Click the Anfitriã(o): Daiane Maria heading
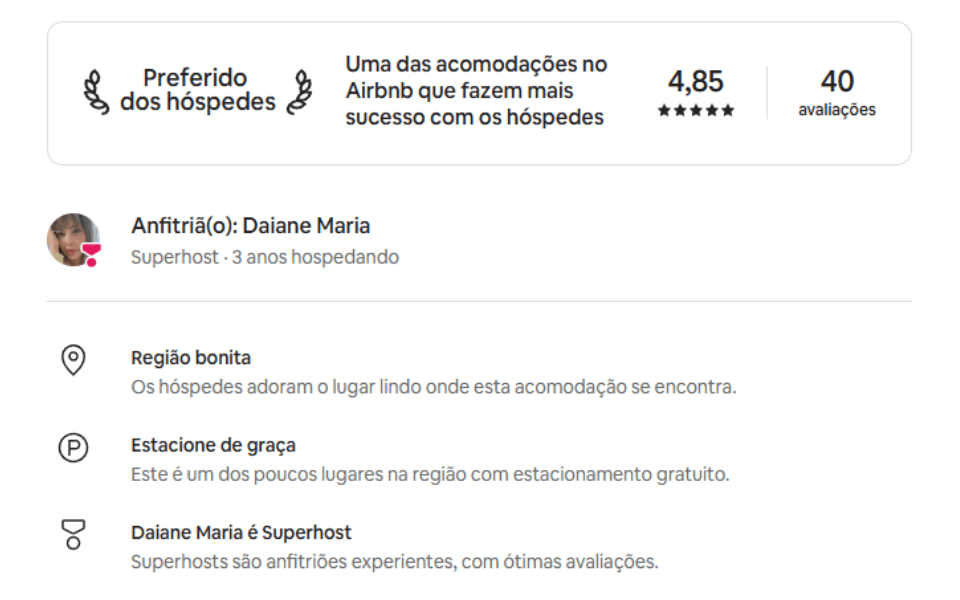960x600 pixels. tap(250, 226)
